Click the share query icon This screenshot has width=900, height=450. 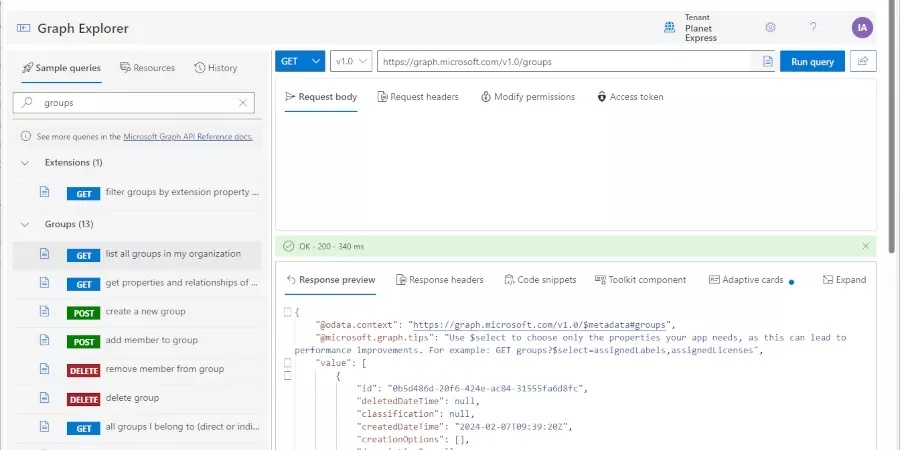(862, 61)
